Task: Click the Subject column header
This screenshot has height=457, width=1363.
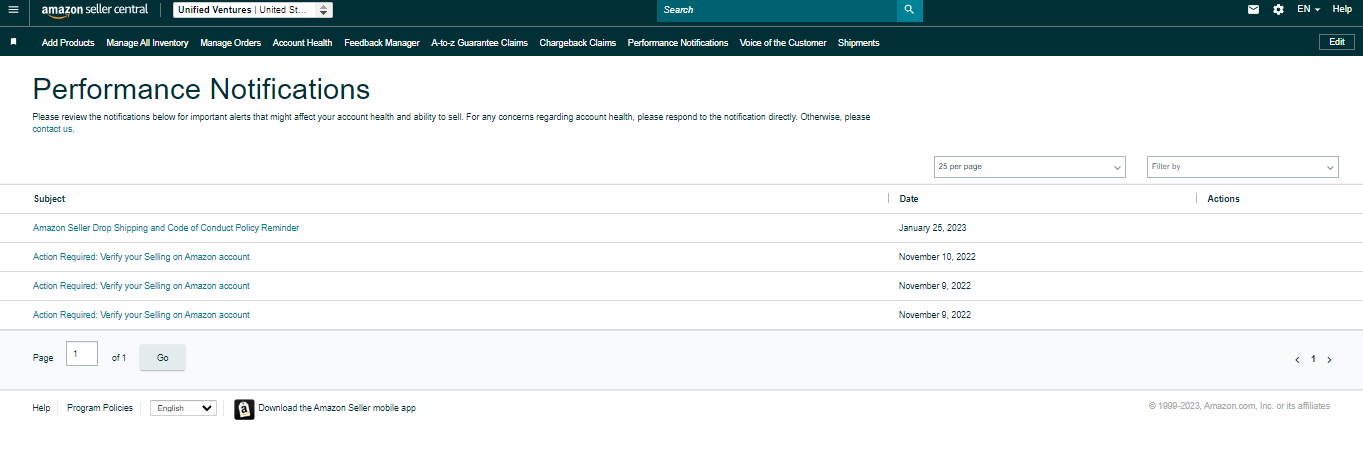Action: (x=49, y=199)
